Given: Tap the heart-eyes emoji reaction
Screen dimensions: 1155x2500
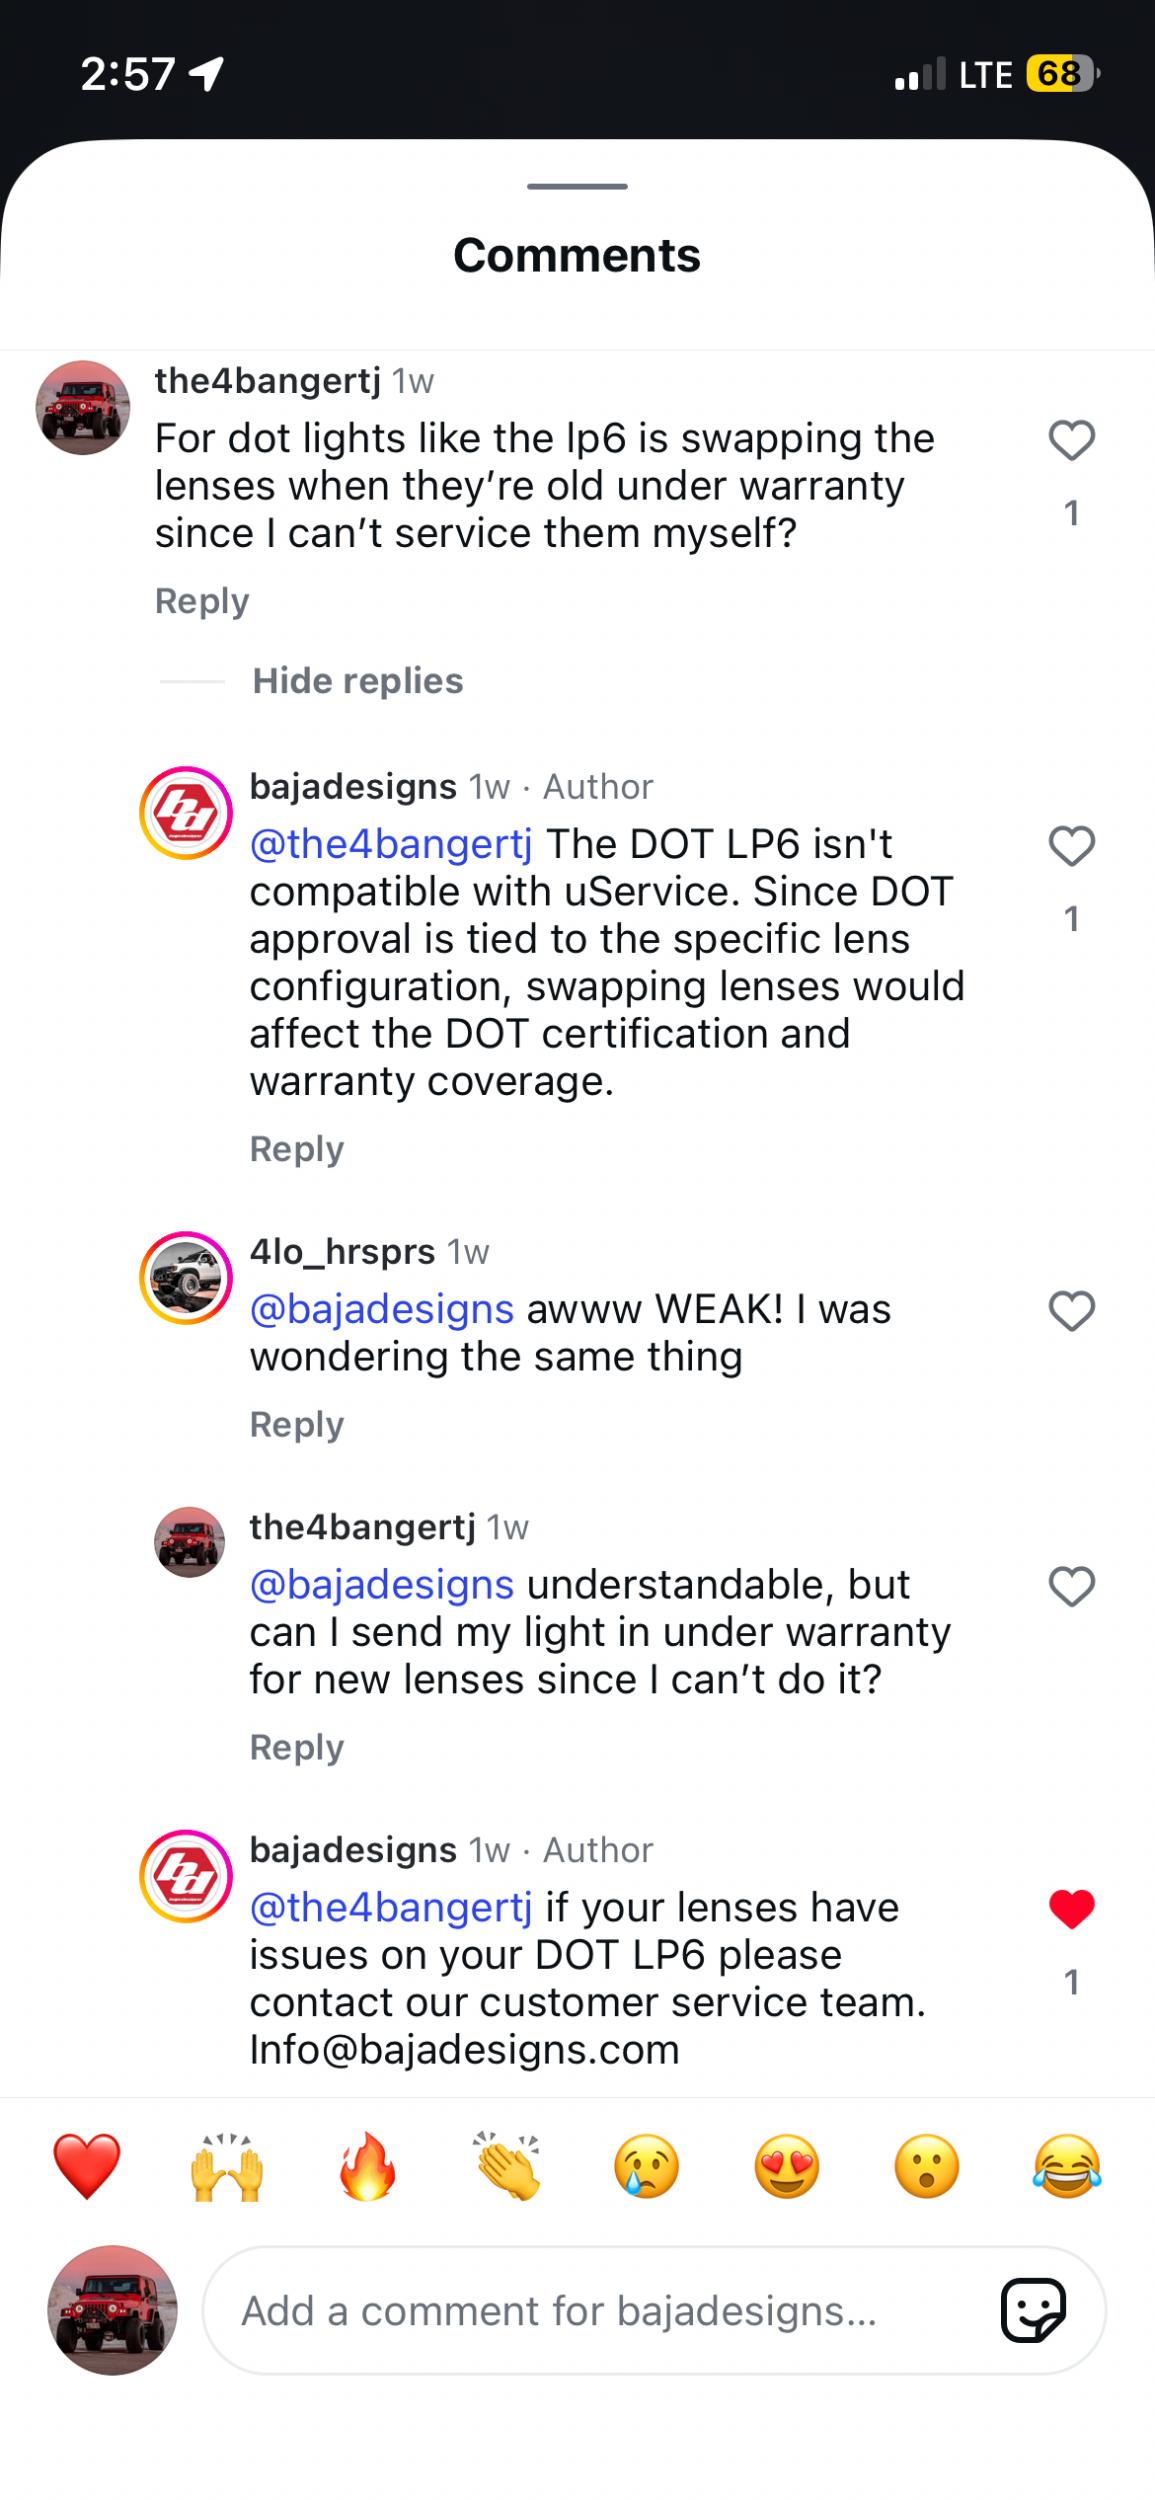Looking at the screenshot, I should tap(787, 2167).
